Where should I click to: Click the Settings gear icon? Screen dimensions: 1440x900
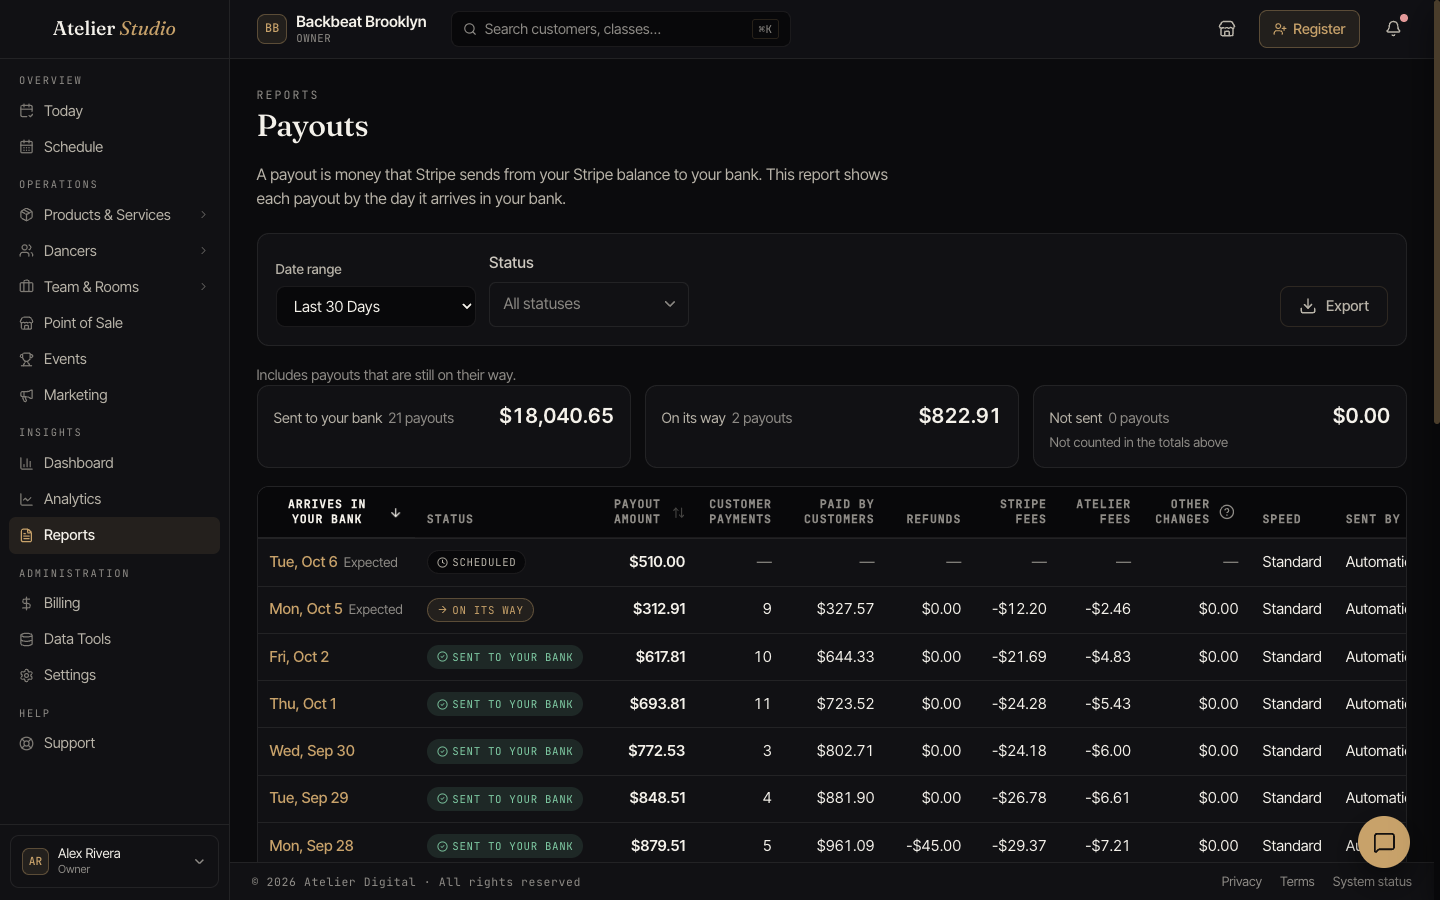27,675
